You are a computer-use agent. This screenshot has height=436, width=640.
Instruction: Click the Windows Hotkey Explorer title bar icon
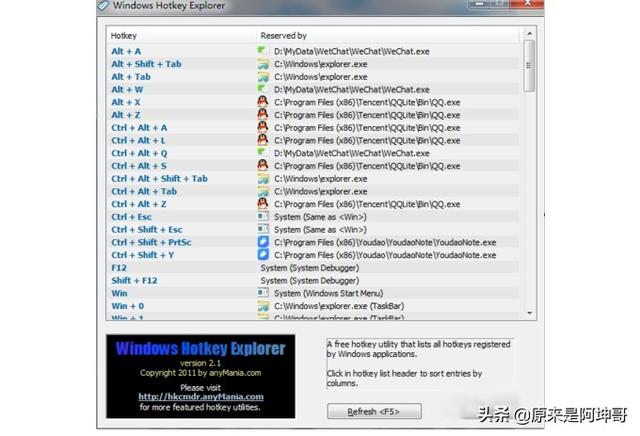103,5
